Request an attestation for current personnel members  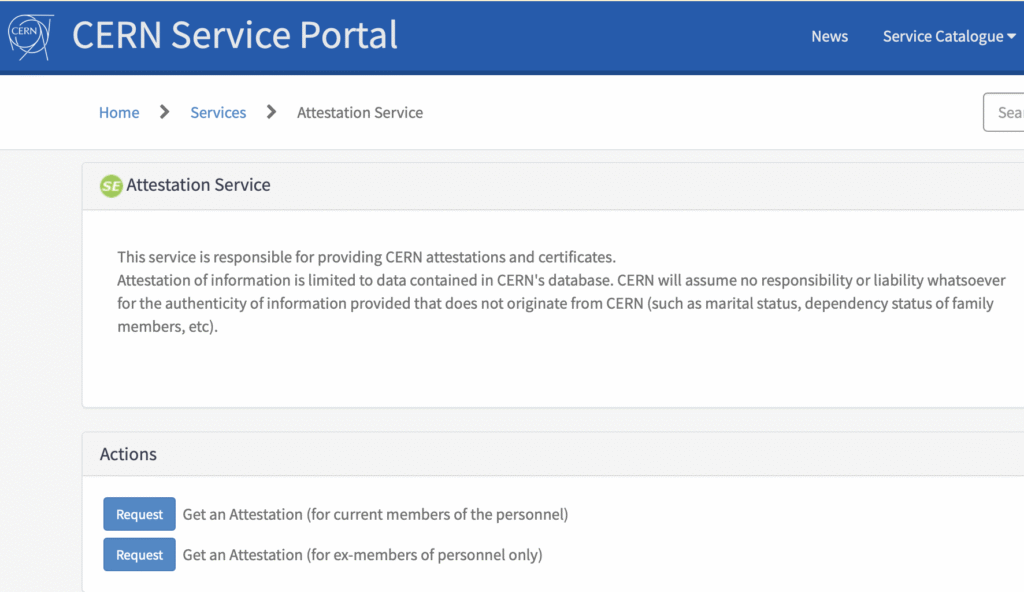click(139, 515)
